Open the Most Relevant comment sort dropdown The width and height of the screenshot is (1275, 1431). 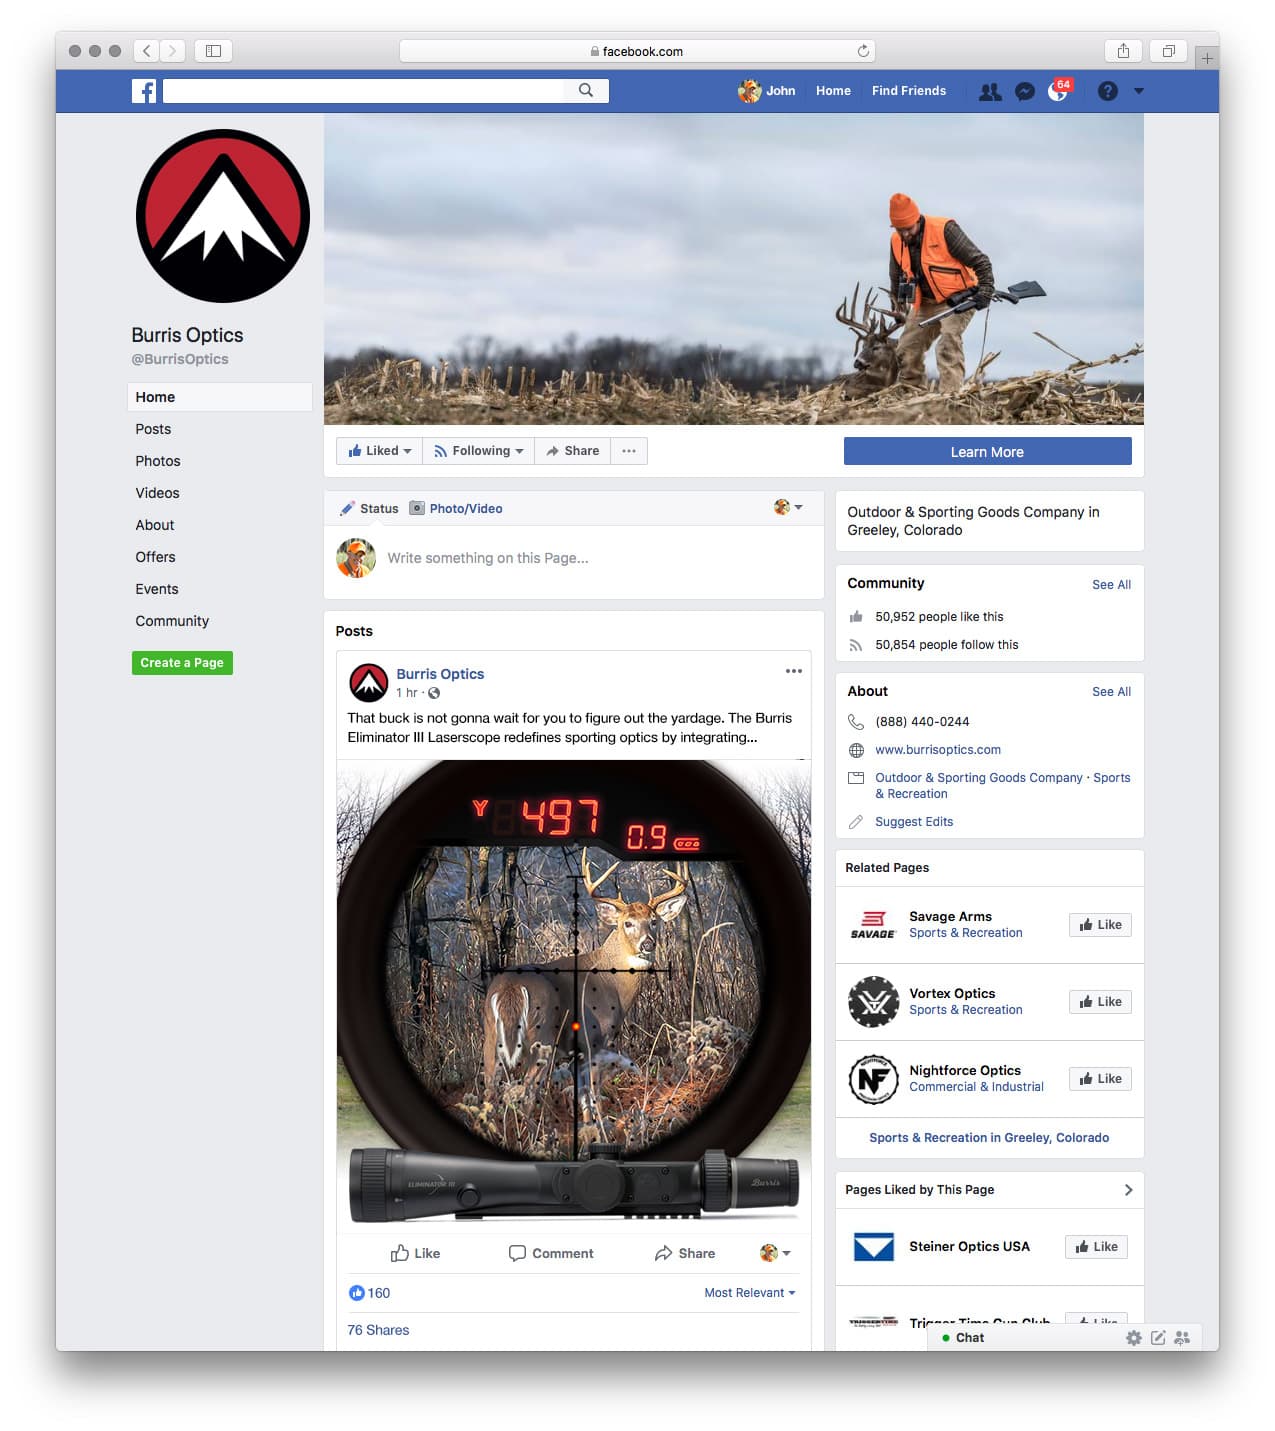749,1293
